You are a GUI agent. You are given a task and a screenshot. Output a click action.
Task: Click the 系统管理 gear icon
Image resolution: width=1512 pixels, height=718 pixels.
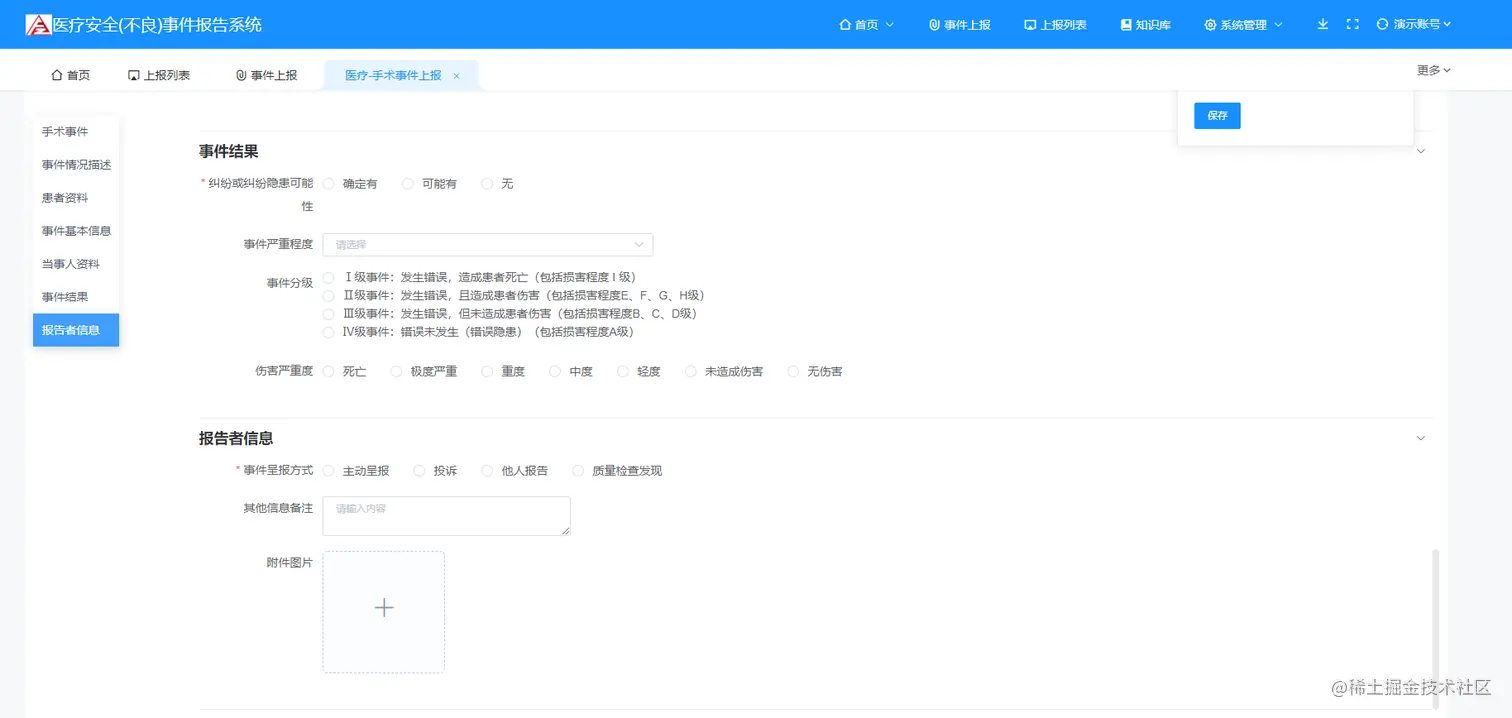pyautogui.click(x=1209, y=24)
